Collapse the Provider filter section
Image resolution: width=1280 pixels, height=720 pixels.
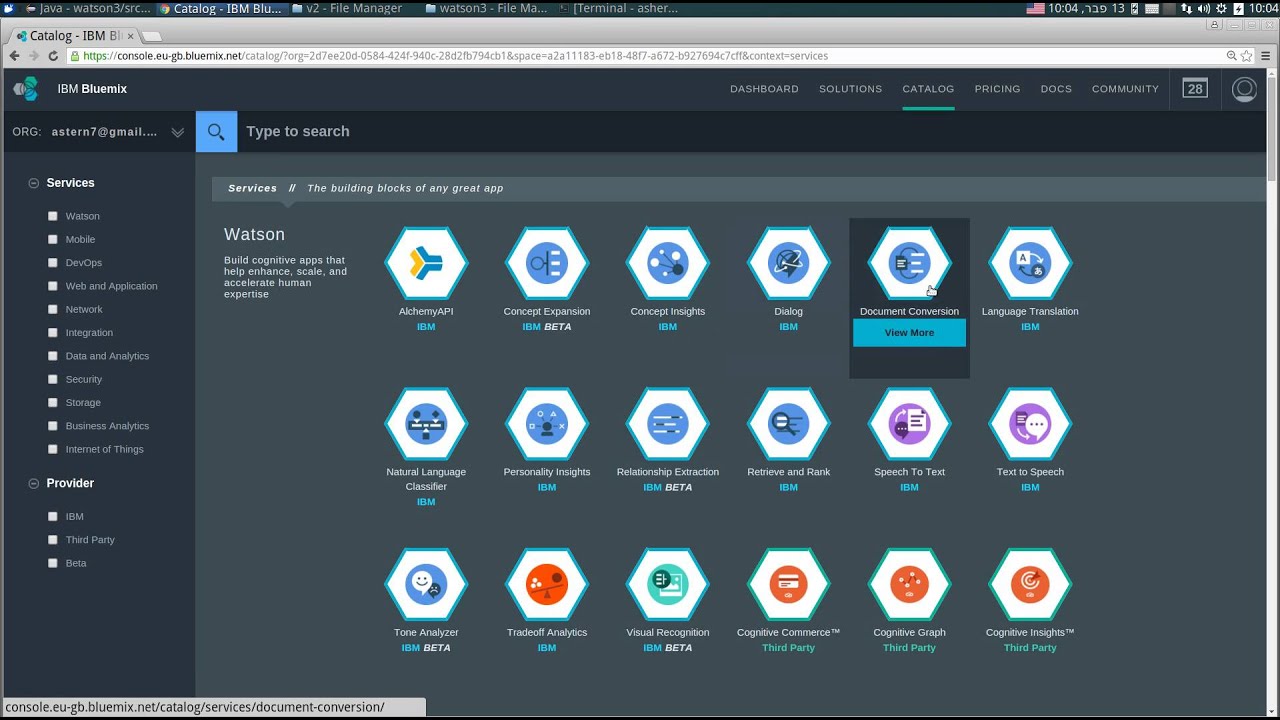tap(34, 483)
